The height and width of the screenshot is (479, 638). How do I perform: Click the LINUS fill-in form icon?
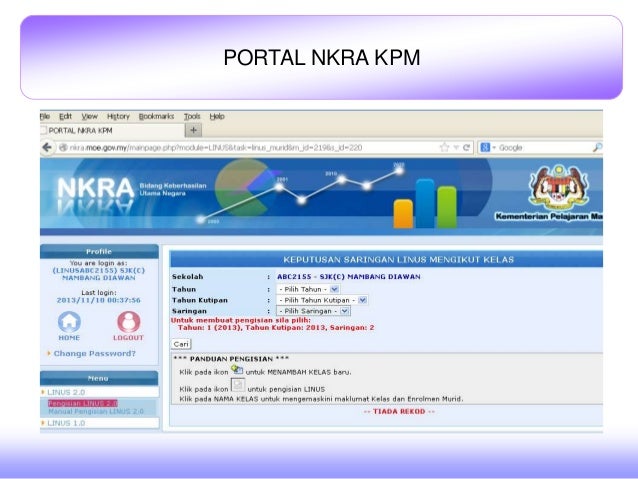coord(238,385)
